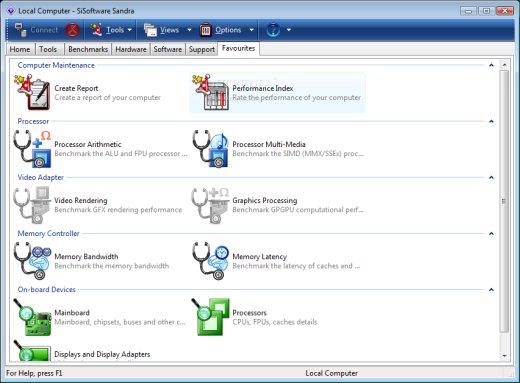Image resolution: width=520 pixels, height=383 pixels.
Task: Switch to the Benchmarks tab
Action: [88, 49]
